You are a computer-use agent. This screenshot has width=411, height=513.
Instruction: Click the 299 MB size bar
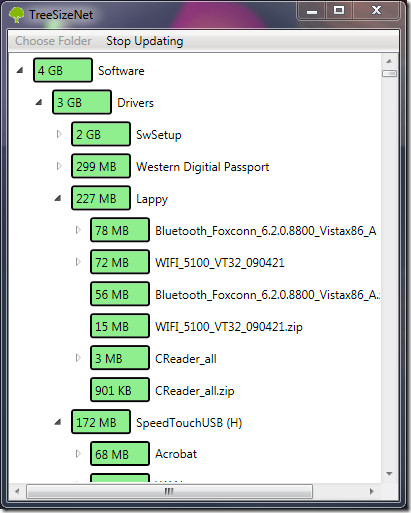pyautogui.click(x=101, y=166)
